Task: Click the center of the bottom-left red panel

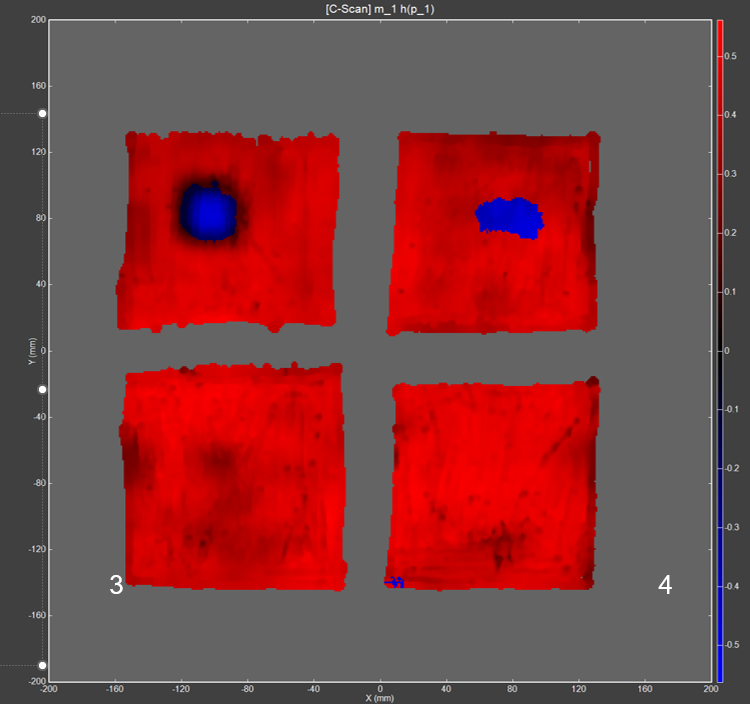Action: 234,476
